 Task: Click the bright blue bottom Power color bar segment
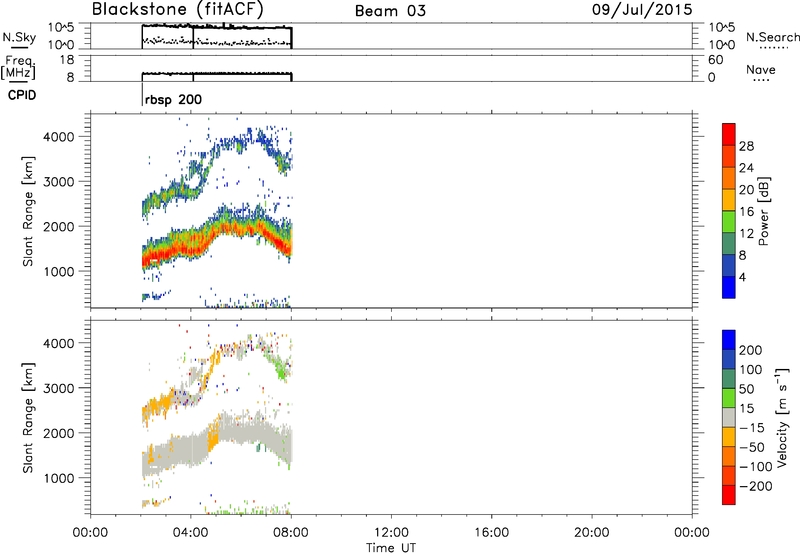click(729, 287)
